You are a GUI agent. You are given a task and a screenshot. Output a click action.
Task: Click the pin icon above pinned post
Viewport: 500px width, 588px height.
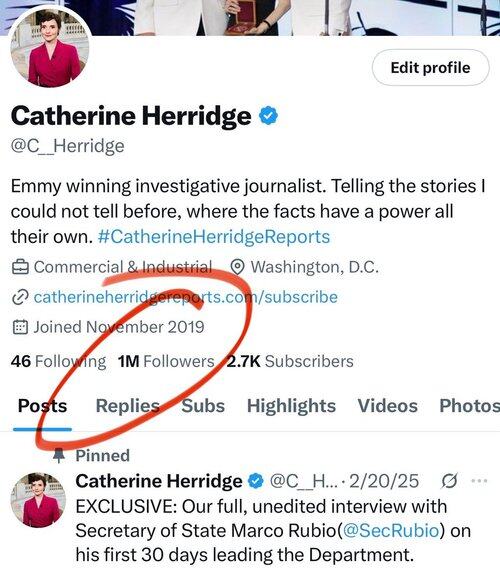pos(58,455)
